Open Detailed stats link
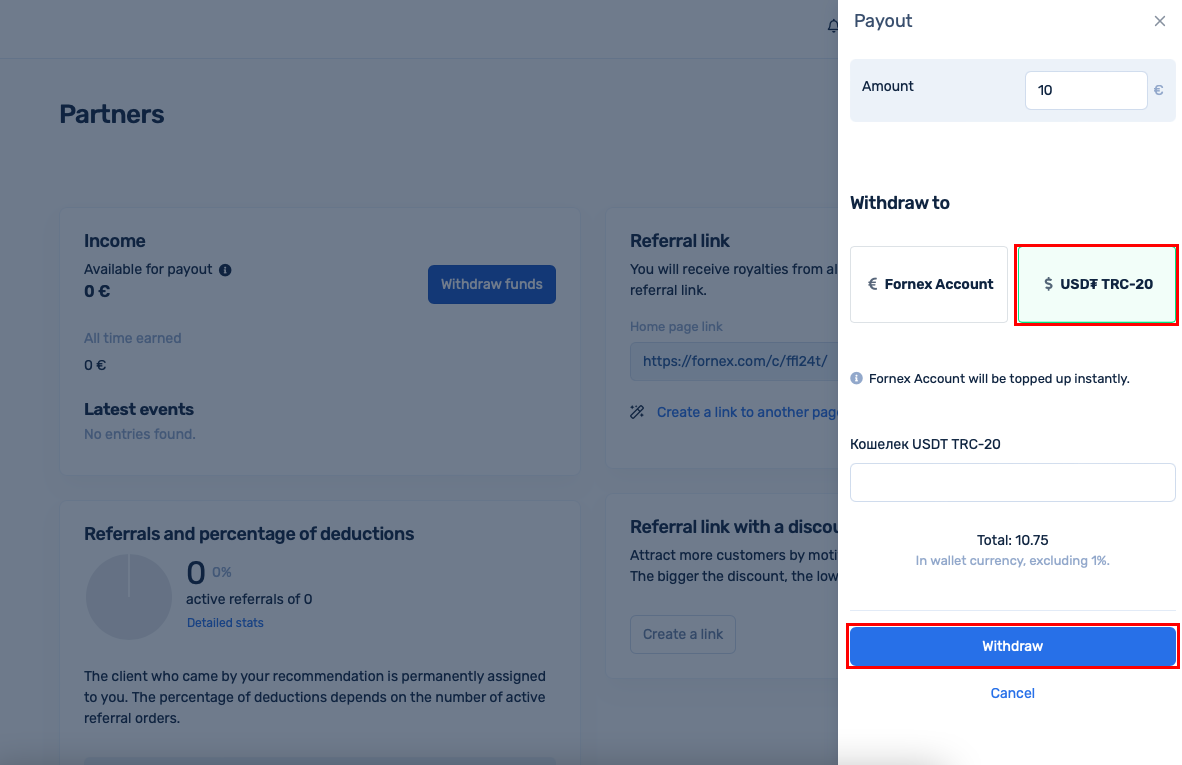This screenshot has height=765, width=1182. pyautogui.click(x=225, y=623)
